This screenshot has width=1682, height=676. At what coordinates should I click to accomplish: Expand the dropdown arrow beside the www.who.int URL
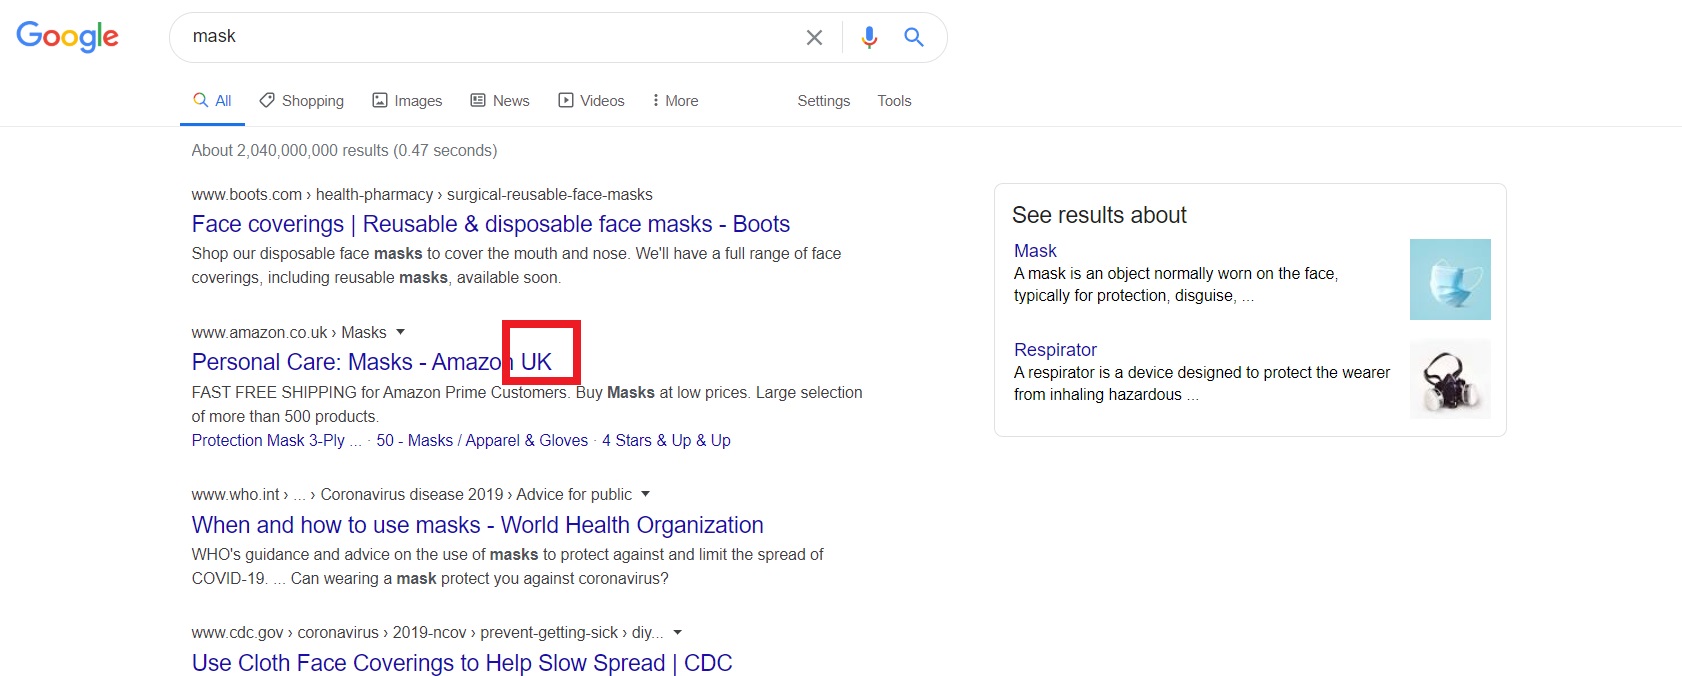tap(645, 494)
